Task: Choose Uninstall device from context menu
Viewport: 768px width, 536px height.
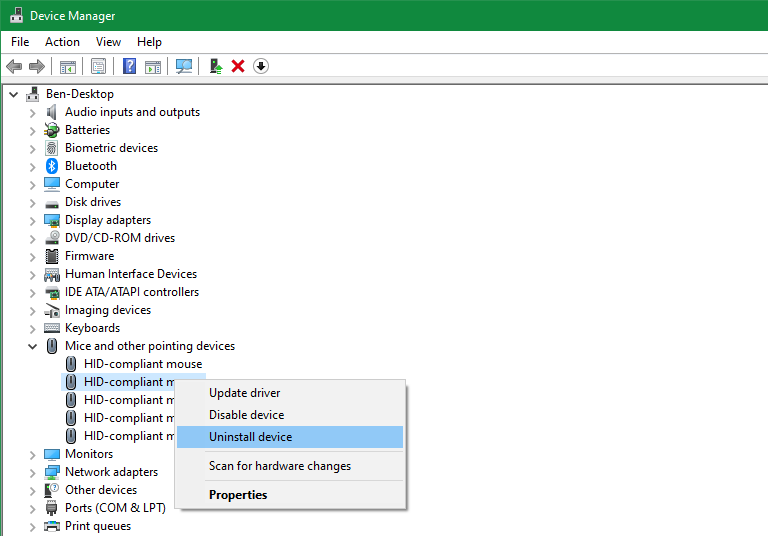Action: tap(250, 437)
